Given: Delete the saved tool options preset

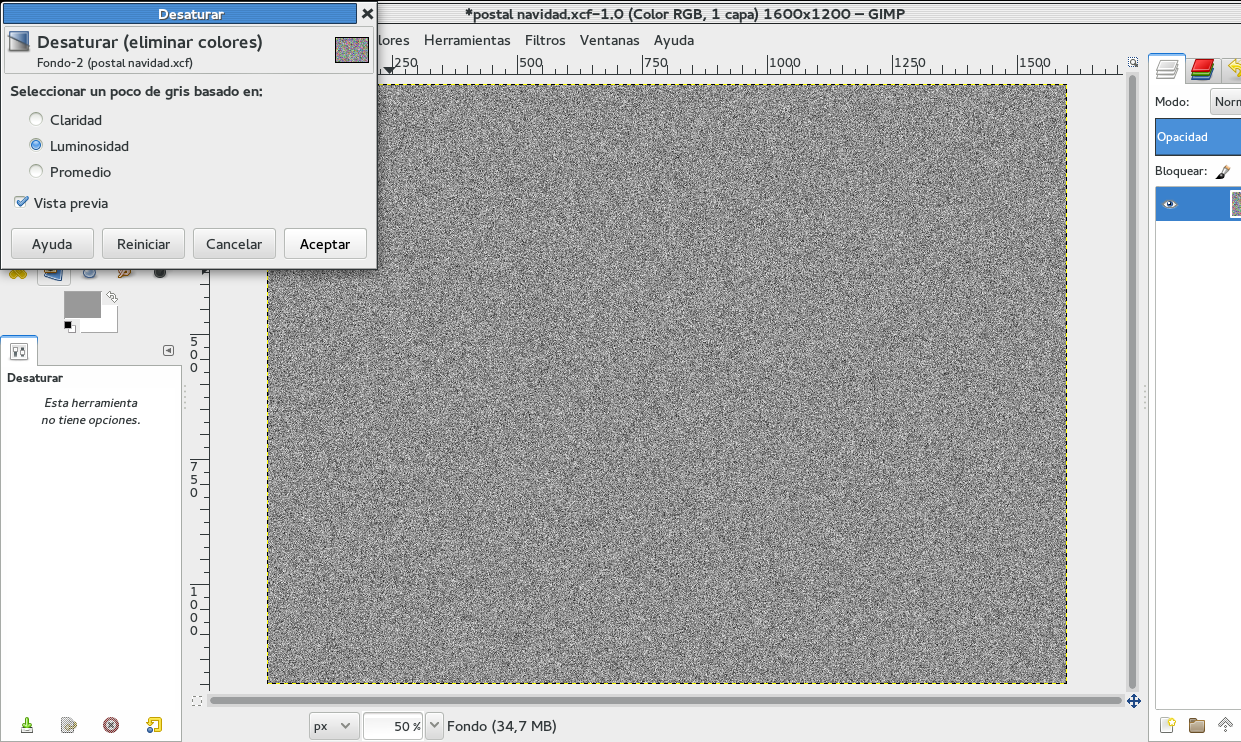Looking at the screenshot, I should click(111, 725).
